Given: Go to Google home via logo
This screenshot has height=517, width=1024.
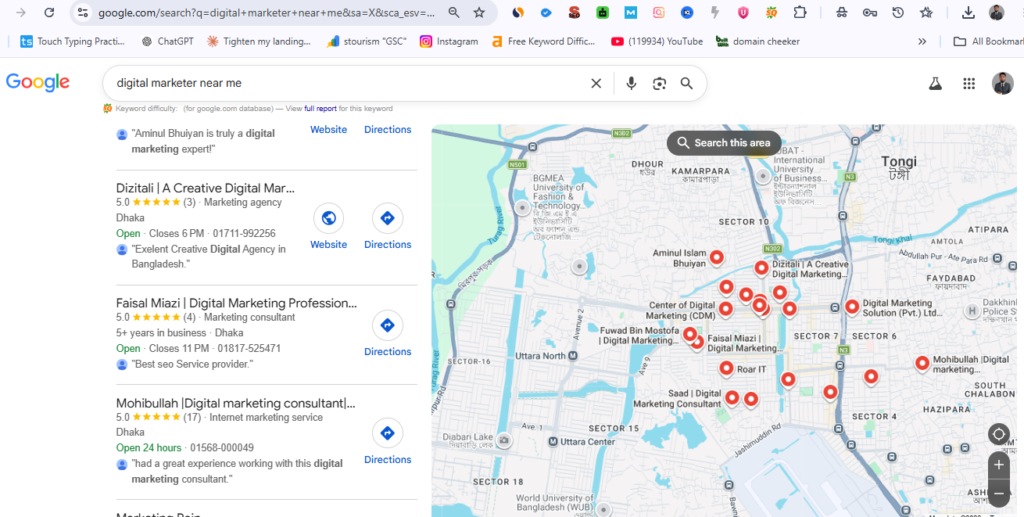Looking at the screenshot, I should pyautogui.click(x=38, y=82).
